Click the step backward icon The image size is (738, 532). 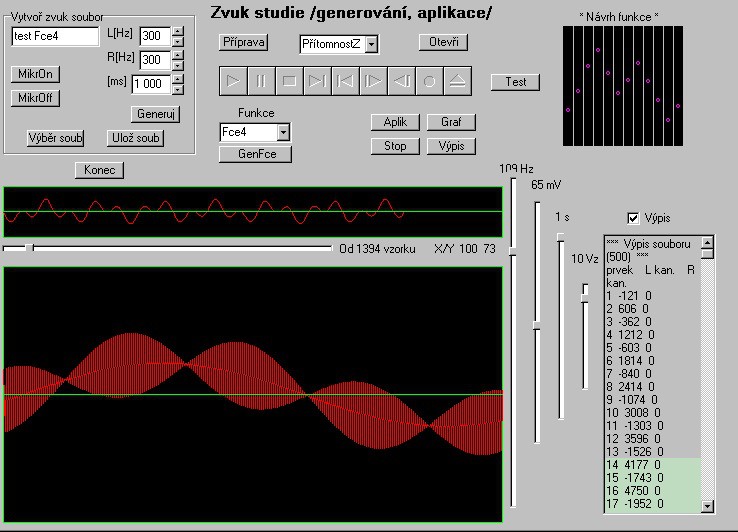[400, 81]
